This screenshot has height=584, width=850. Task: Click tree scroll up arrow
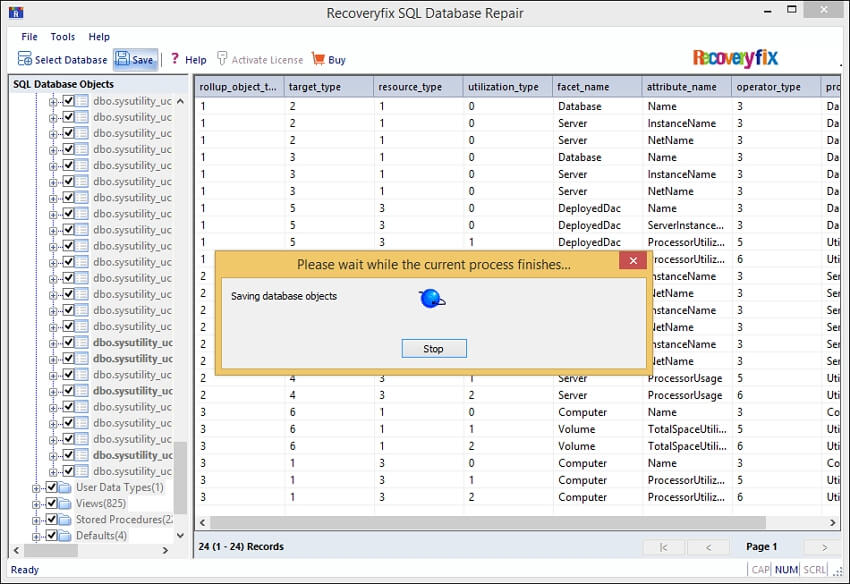181,101
